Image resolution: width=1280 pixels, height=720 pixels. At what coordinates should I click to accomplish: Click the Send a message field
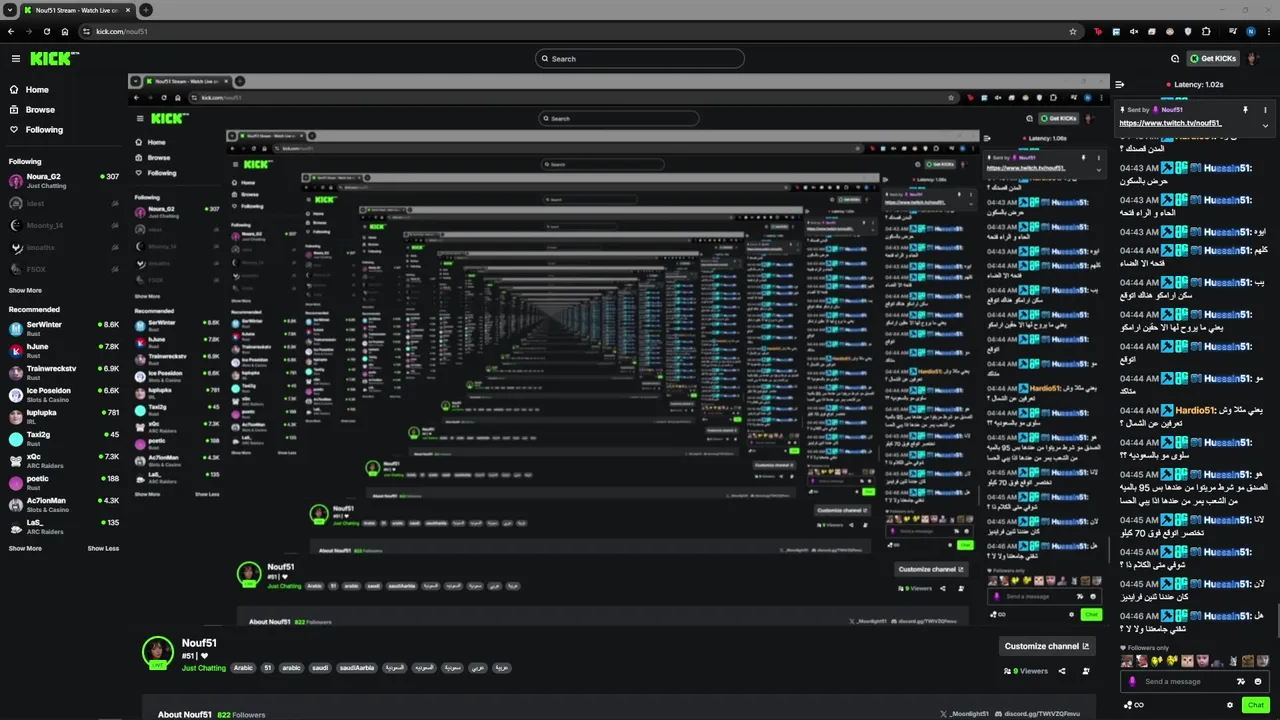tap(1195, 681)
